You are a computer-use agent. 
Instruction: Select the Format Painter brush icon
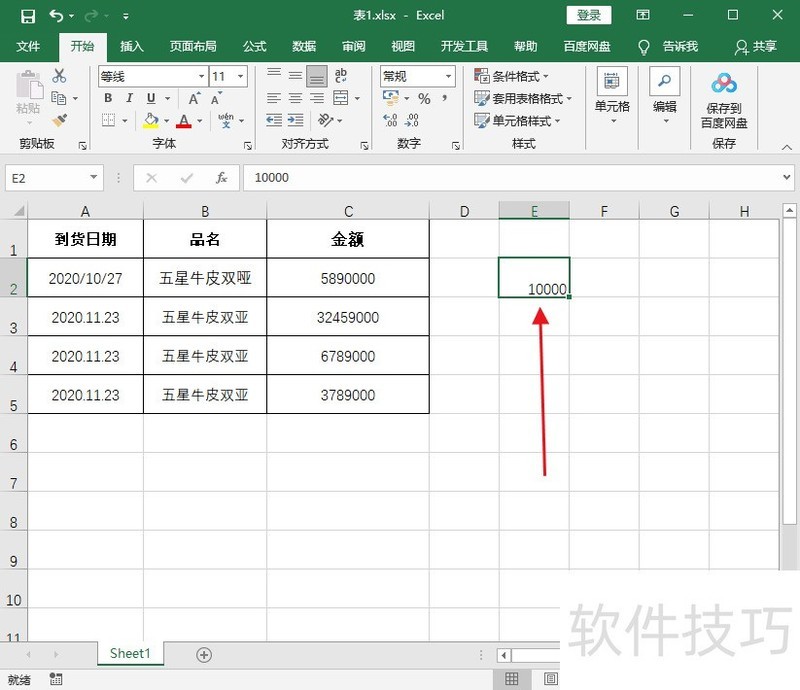59,120
